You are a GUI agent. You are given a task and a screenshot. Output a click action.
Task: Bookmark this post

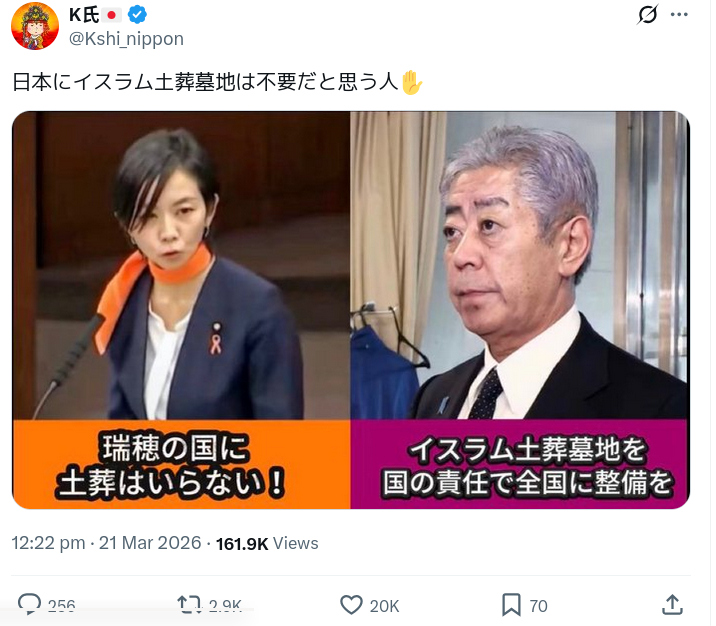tap(511, 605)
